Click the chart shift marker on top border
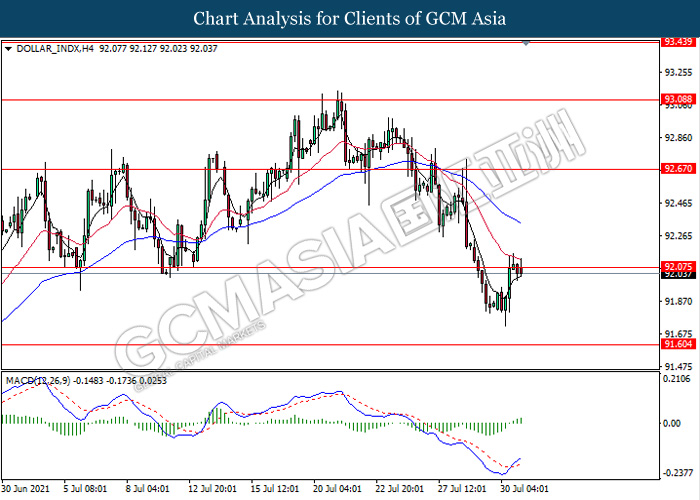This screenshot has height=500, width=700. coord(527,43)
